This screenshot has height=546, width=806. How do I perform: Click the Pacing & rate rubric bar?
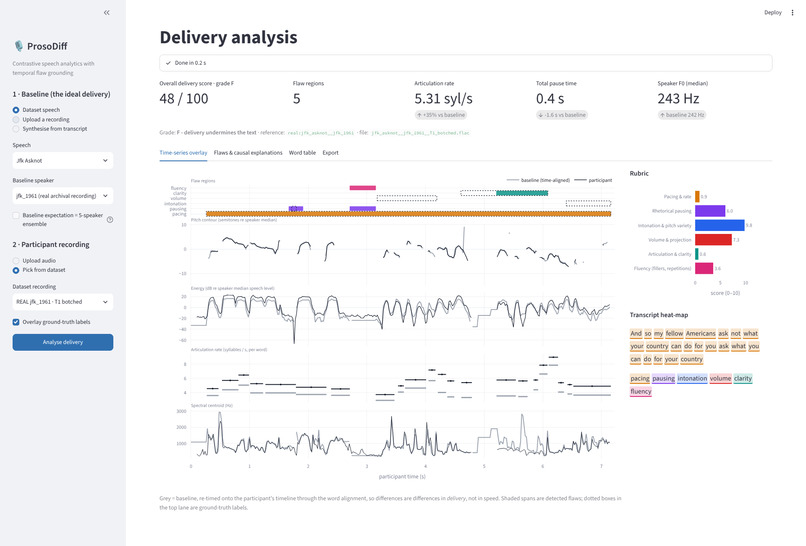click(x=697, y=196)
